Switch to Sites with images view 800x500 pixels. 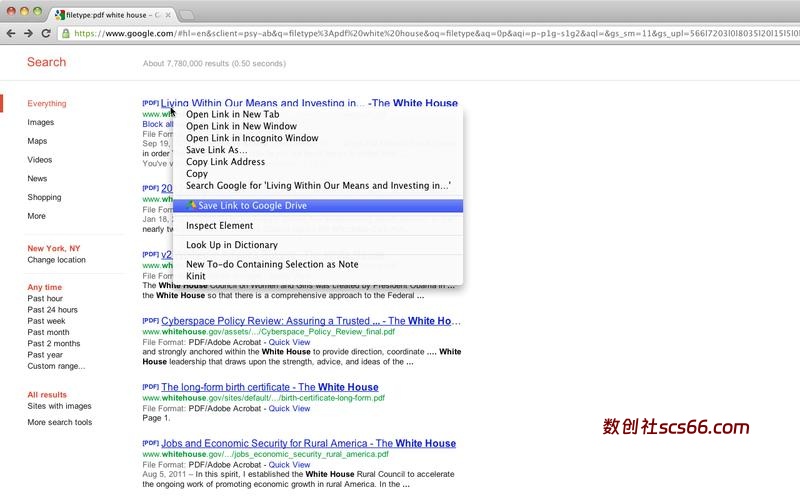59,406
